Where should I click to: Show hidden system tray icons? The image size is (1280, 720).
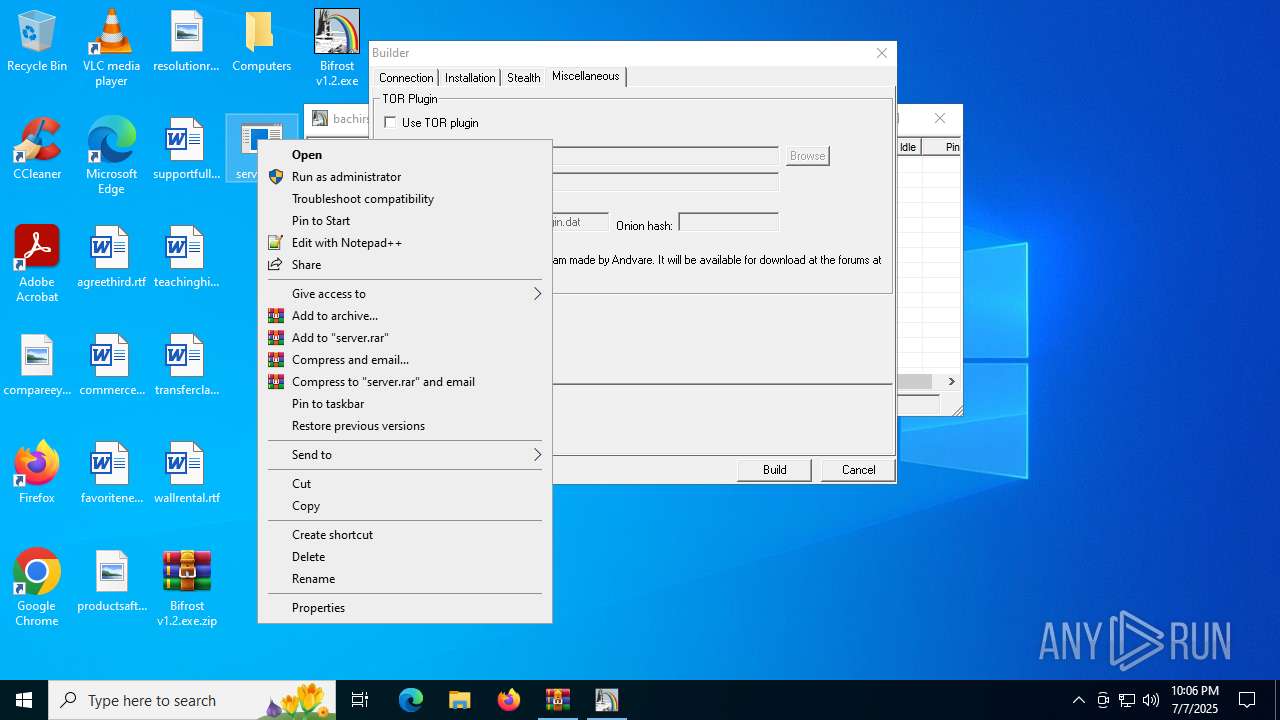click(x=1078, y=700)
